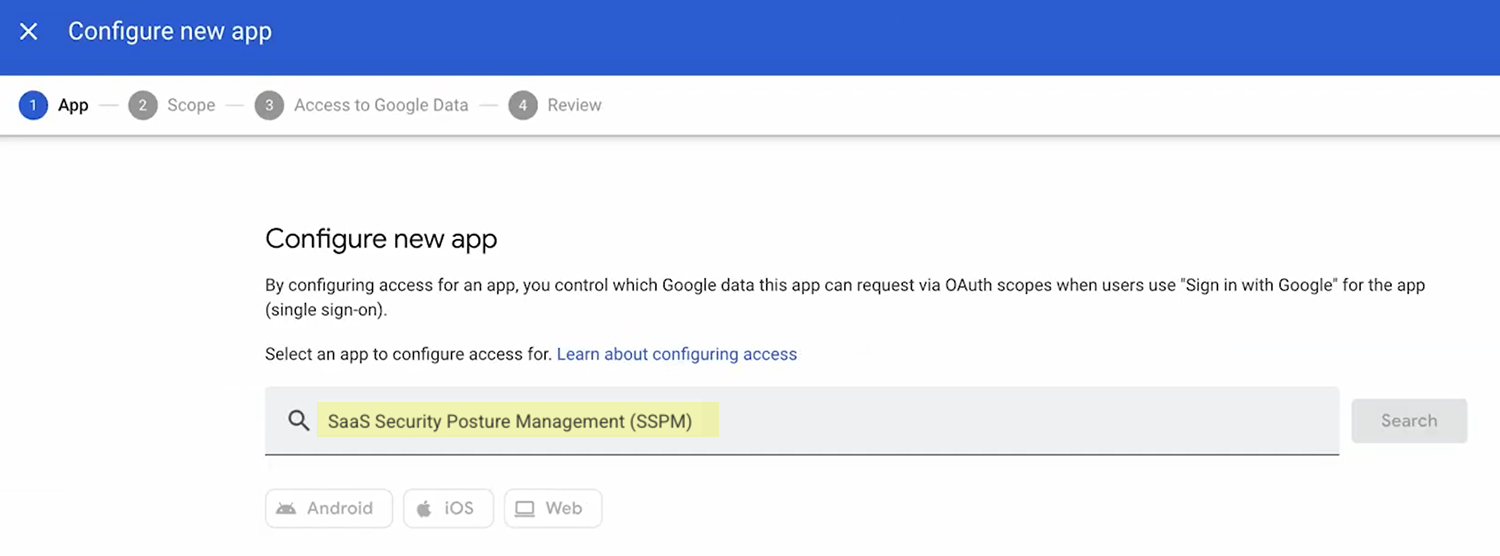This screenshot has height=556, width=1500.
Task: Click step 1 circle icon
Action: coord(33,105)
